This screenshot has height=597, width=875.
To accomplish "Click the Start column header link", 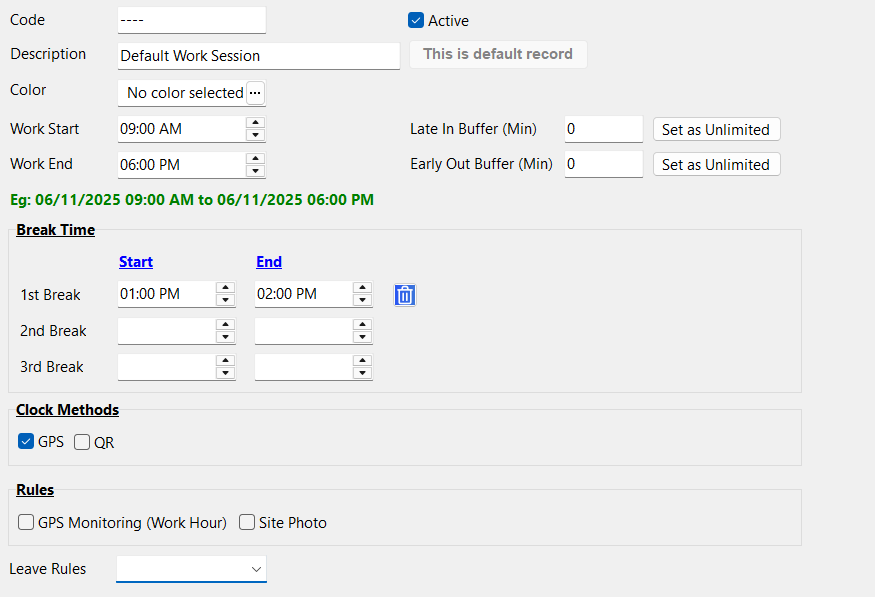I will 136,262.
